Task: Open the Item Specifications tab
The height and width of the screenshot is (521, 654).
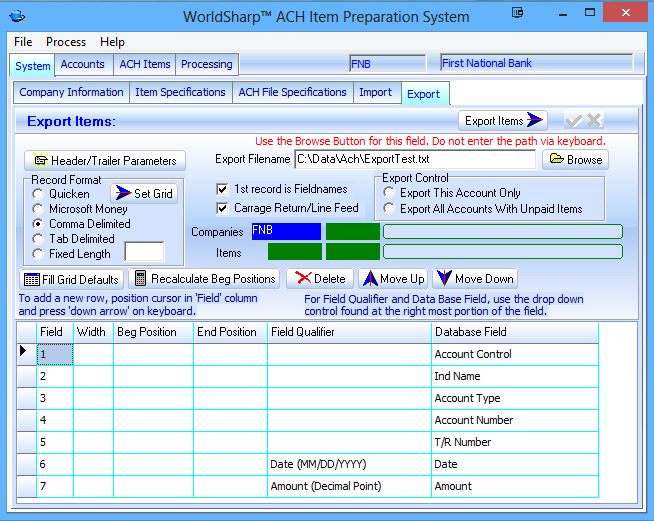Action: click(x=180, y=92)
